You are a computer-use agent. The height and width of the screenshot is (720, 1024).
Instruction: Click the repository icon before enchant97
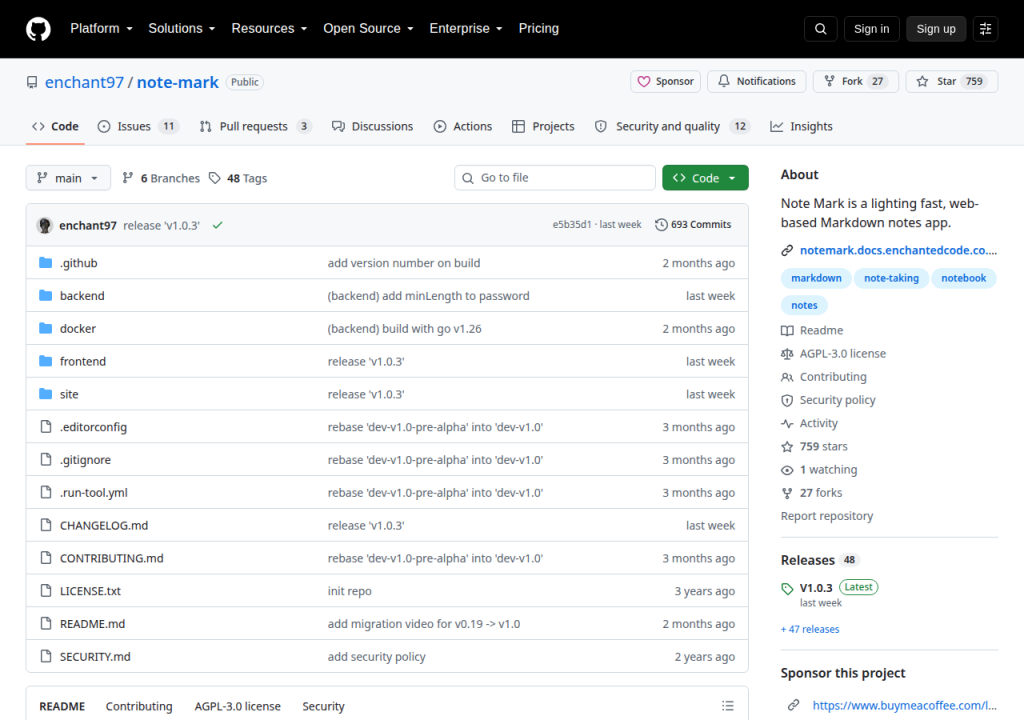[x=32, y=82]
